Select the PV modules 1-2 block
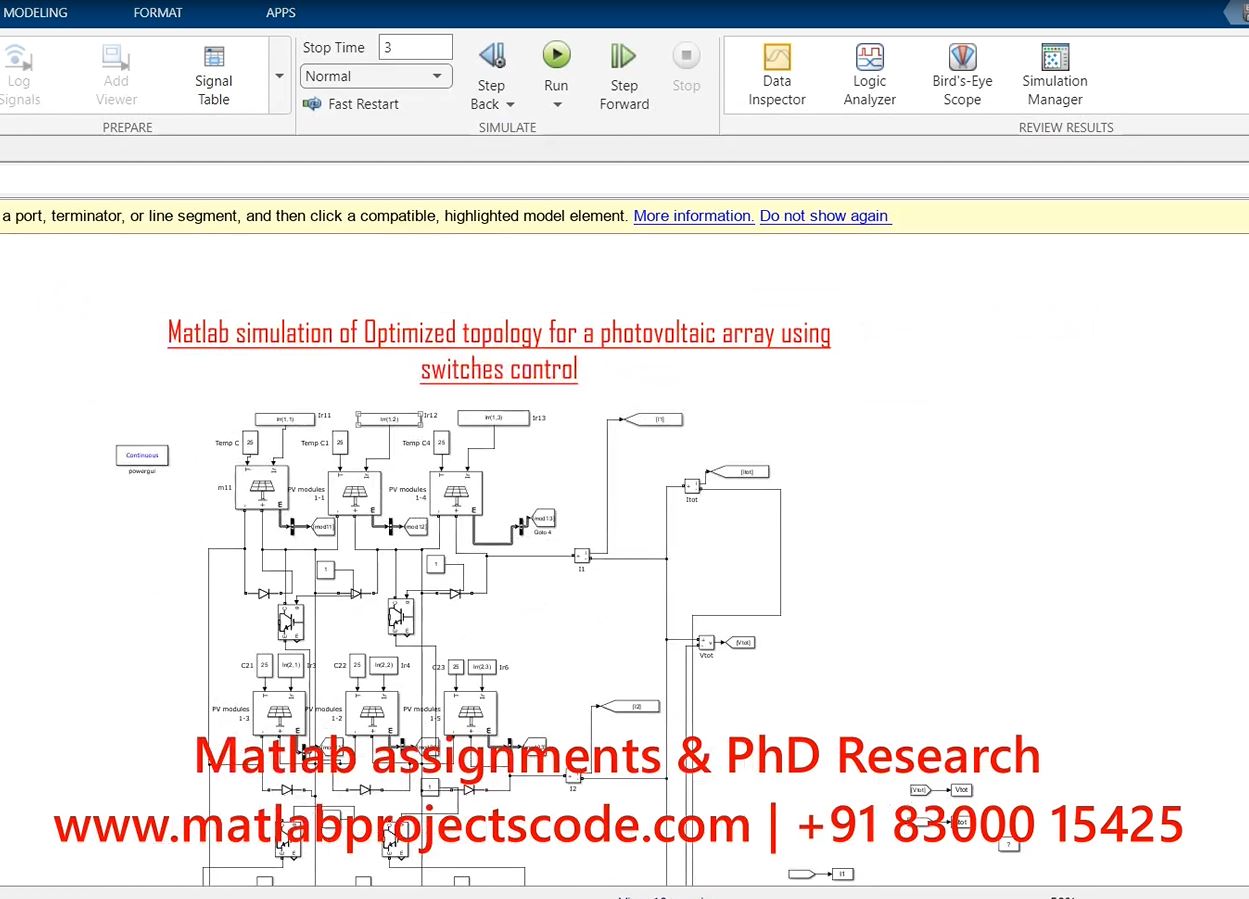Viewport: 1249px width, 899px height. pos(372,713)
